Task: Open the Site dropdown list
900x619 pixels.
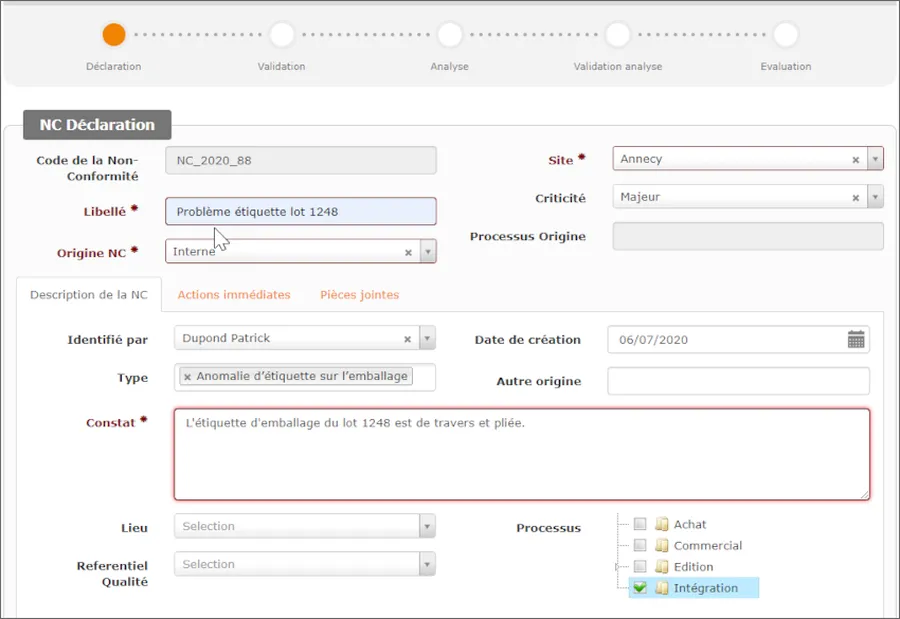Action: point(875,158)
